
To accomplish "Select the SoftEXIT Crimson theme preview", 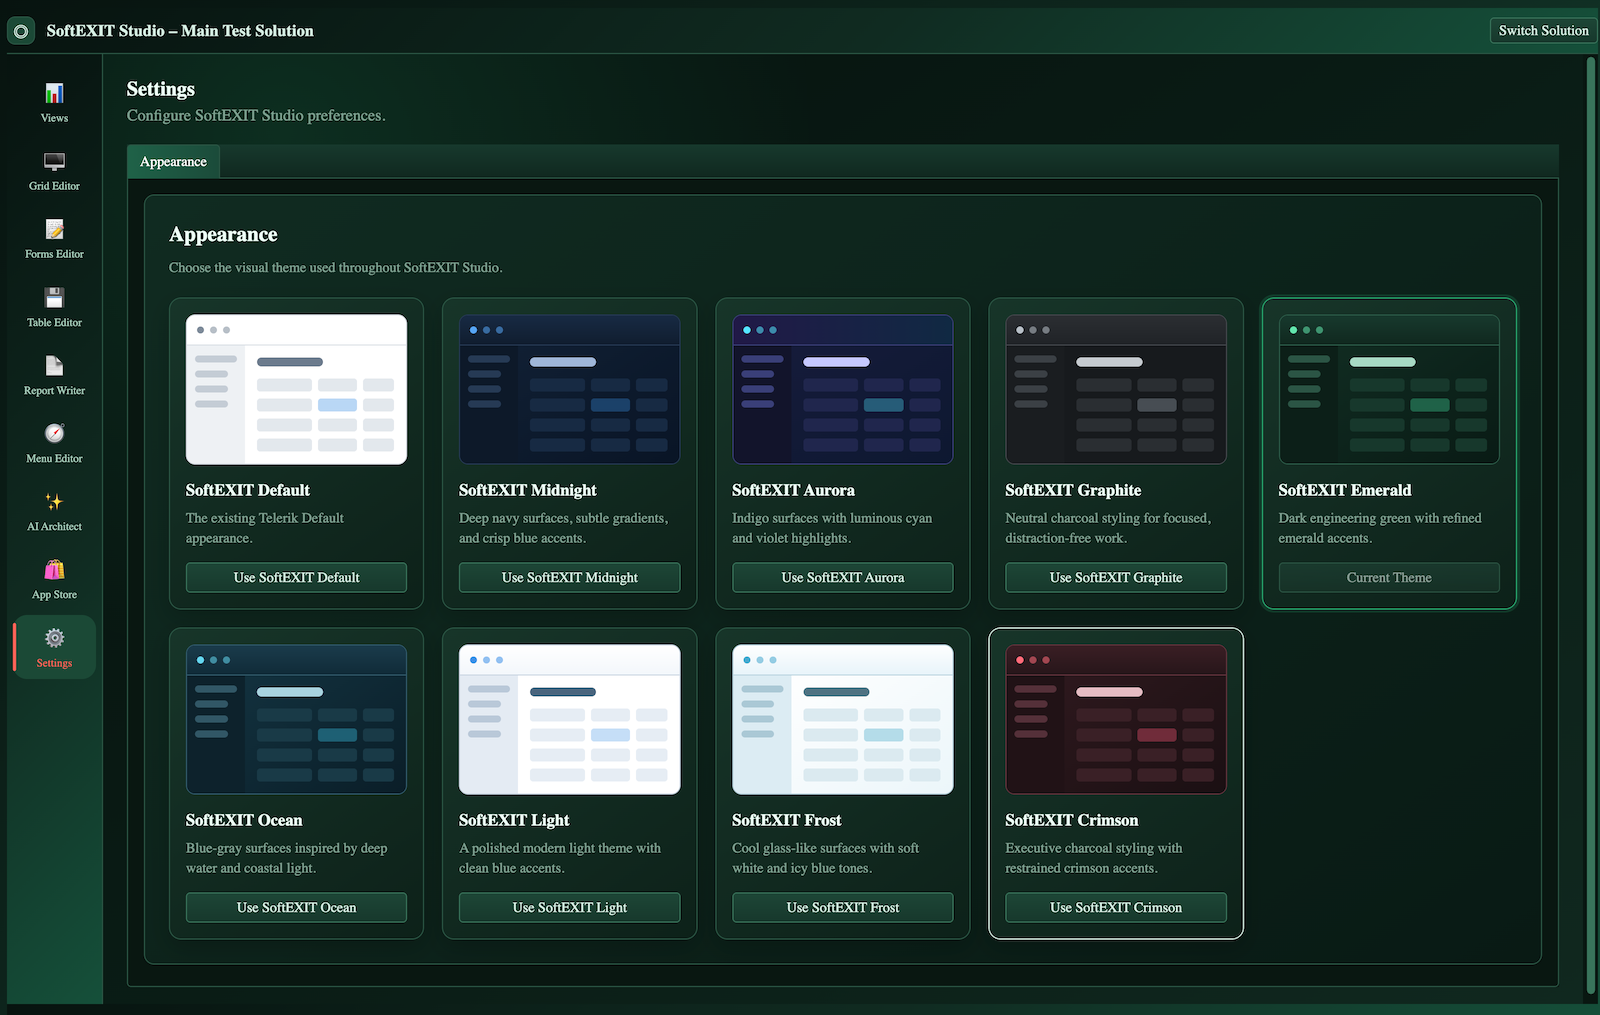I will tap(1116, 720).
